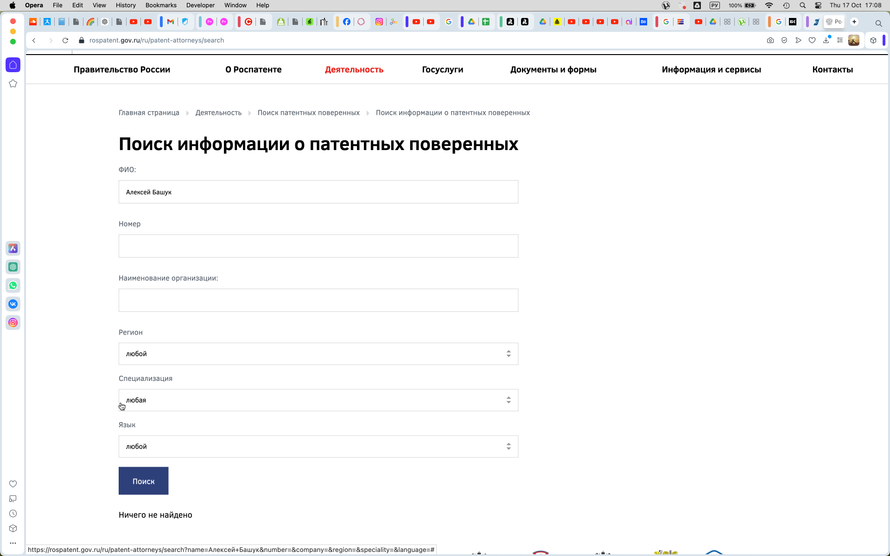Switch to the Google Sheets tab
890x556 pixels.
[x=486, y=22]
